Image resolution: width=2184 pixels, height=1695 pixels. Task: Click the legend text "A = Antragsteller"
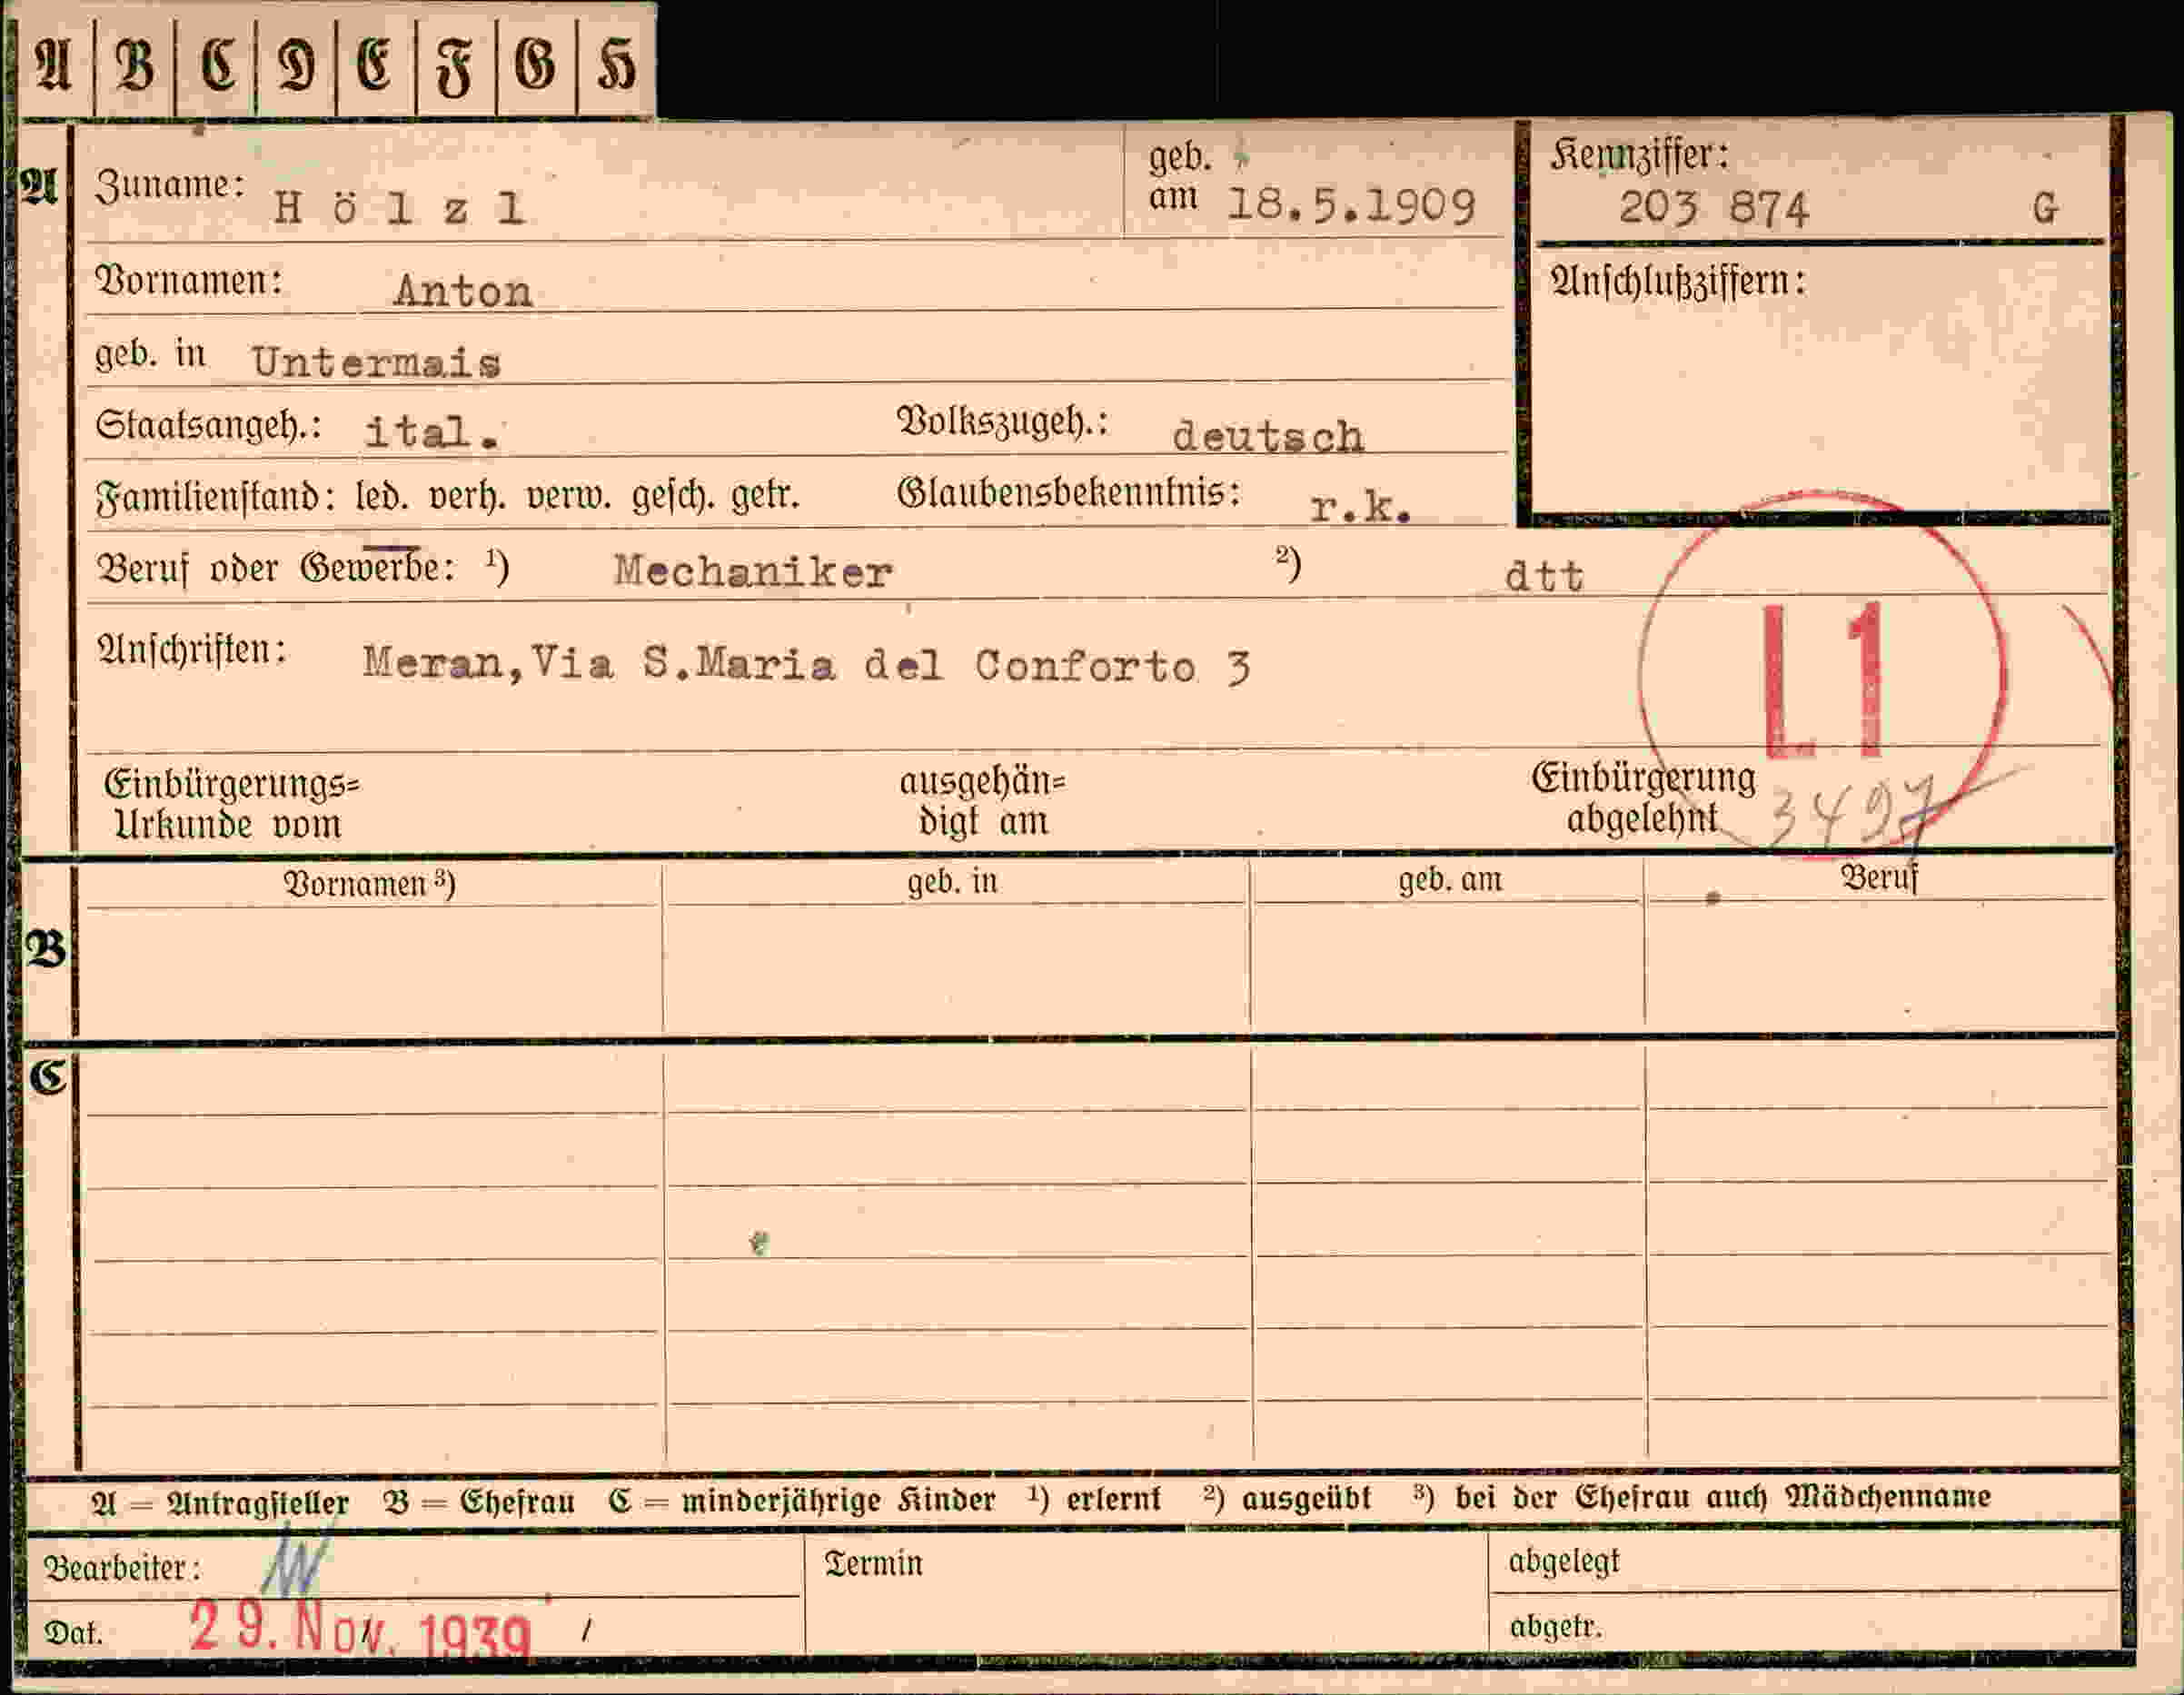click(220, 1503)
